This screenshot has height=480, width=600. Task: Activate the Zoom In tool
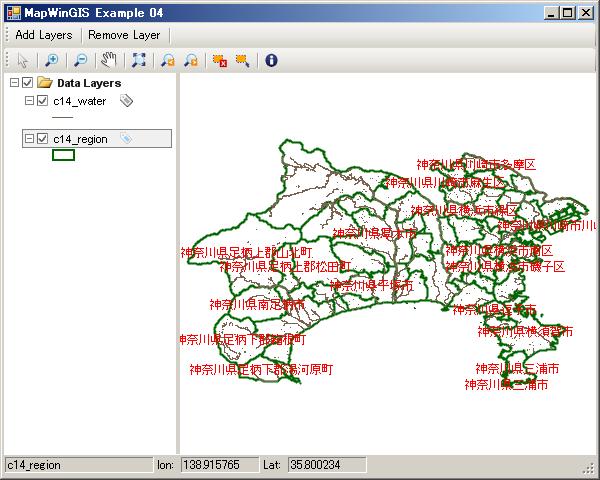click(x=52, y=60)
